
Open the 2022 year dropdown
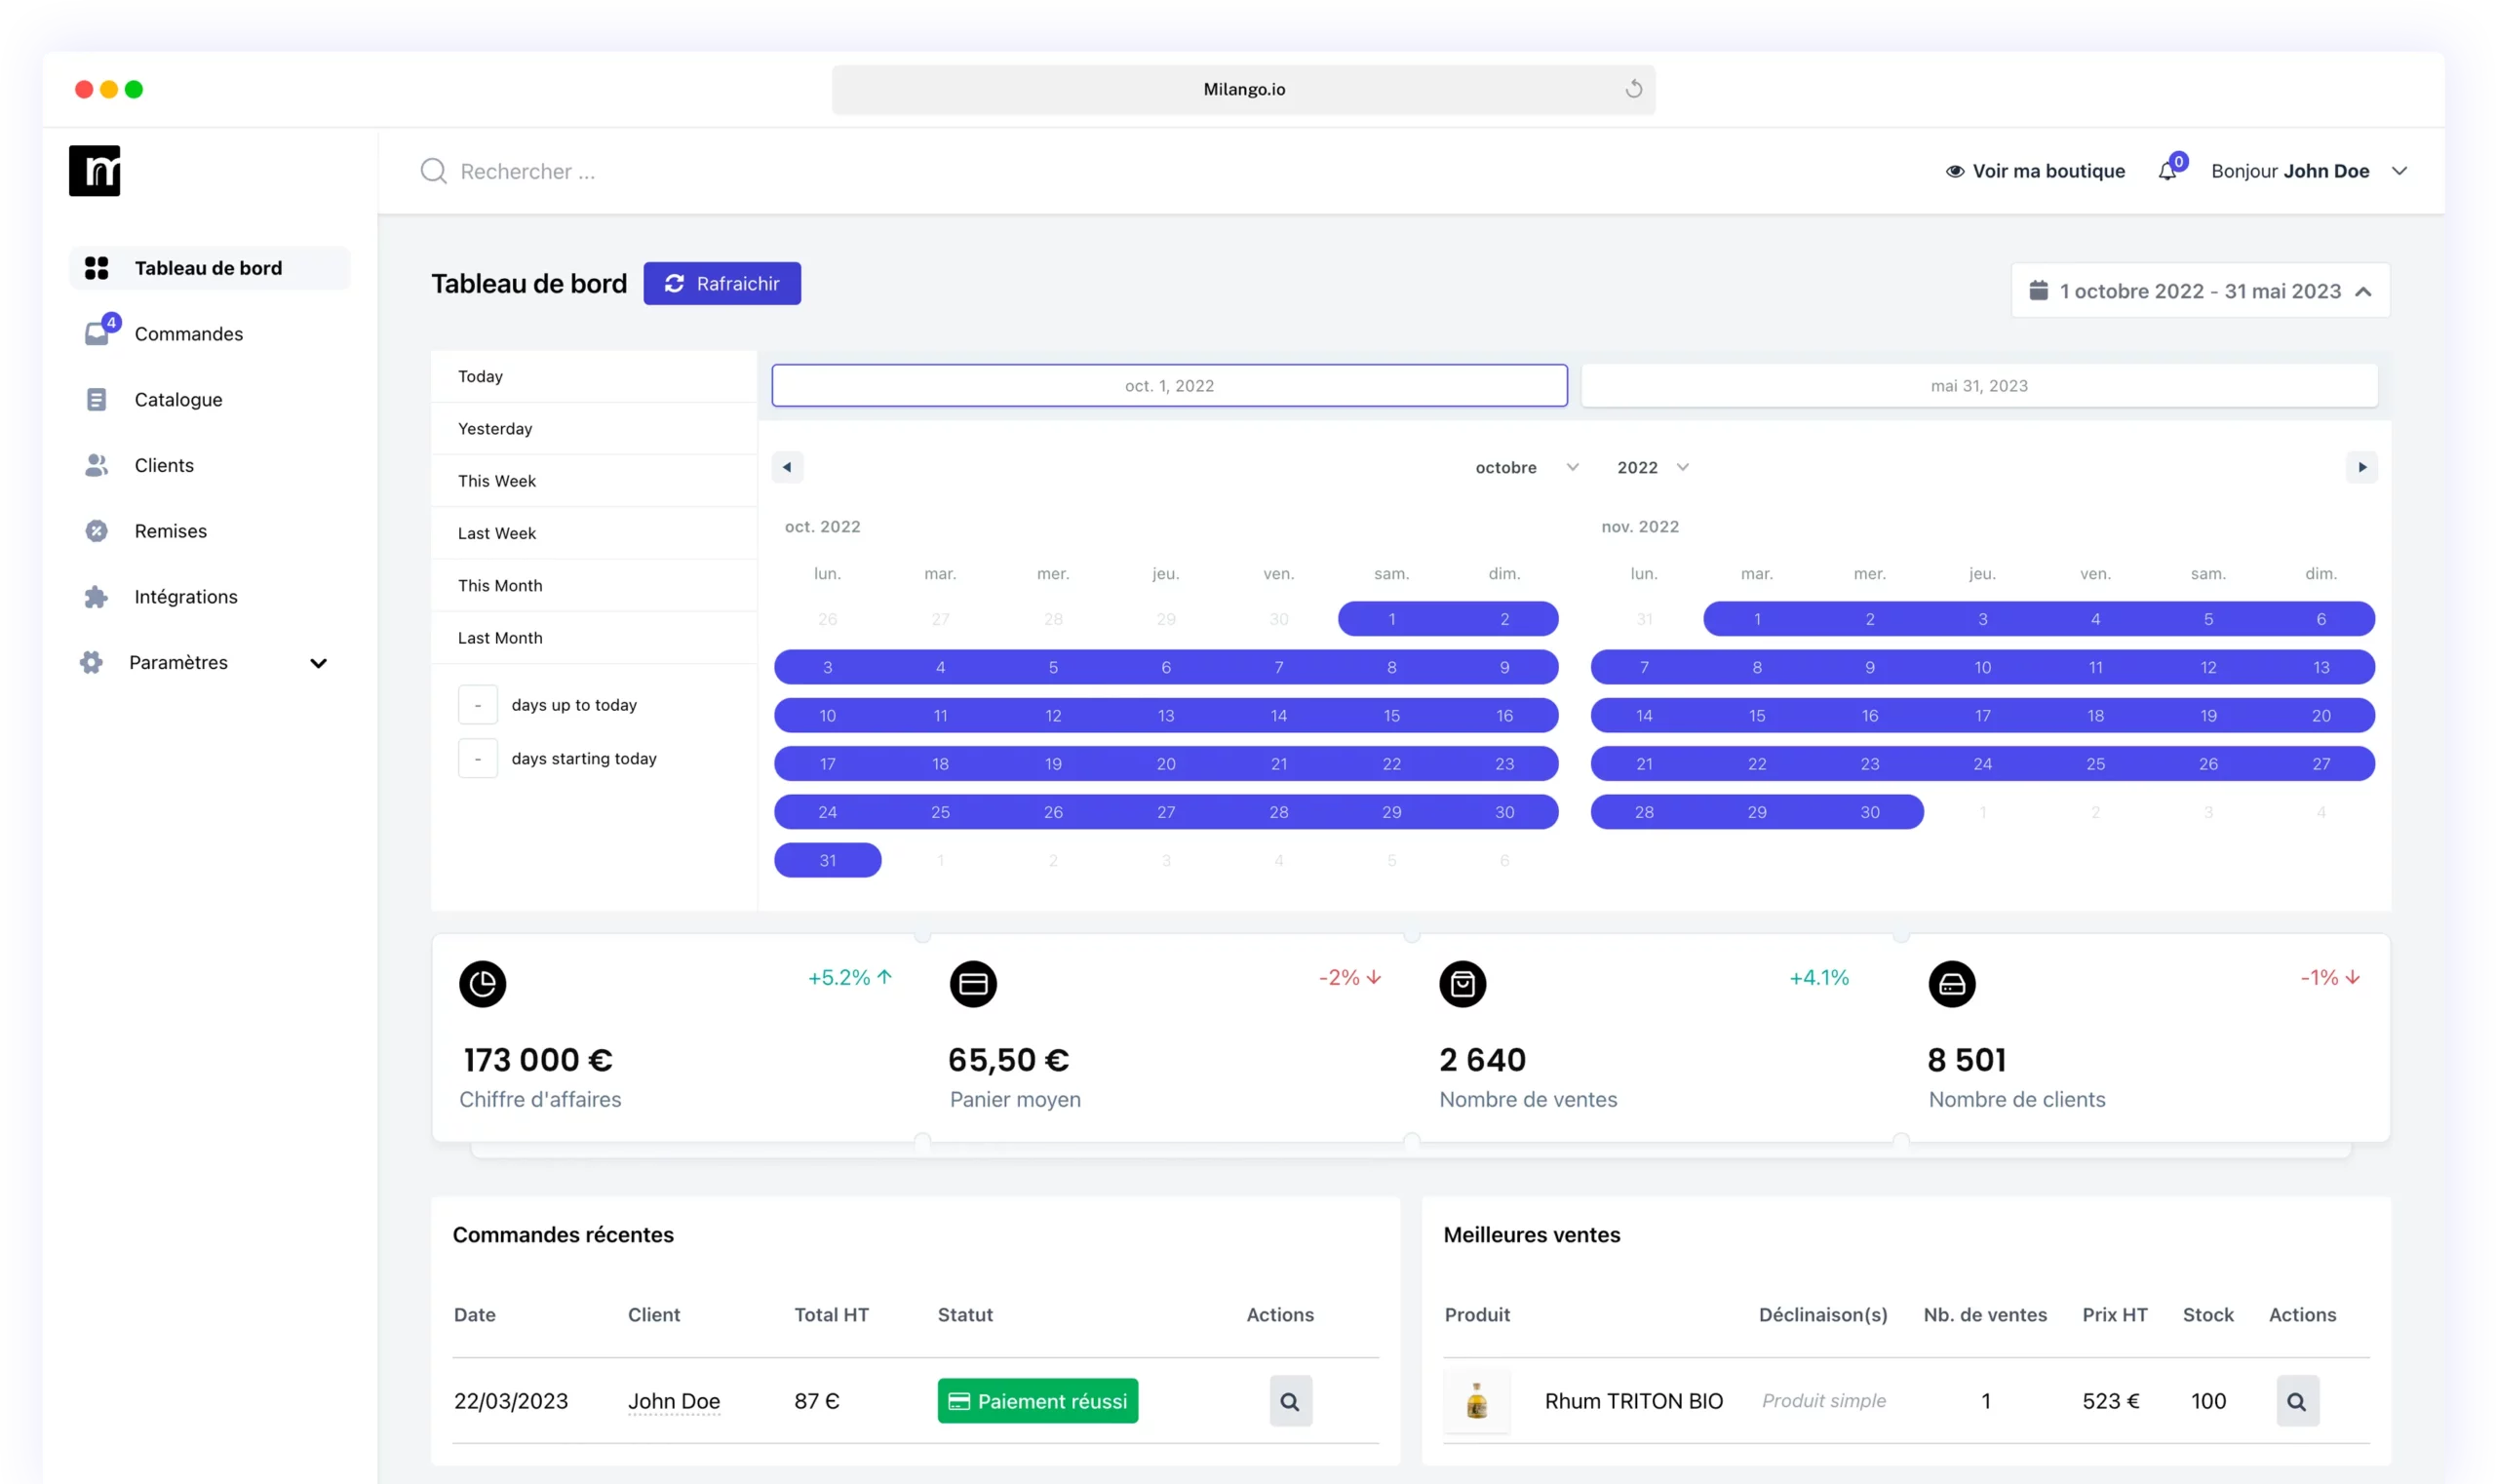(1652, 467)
